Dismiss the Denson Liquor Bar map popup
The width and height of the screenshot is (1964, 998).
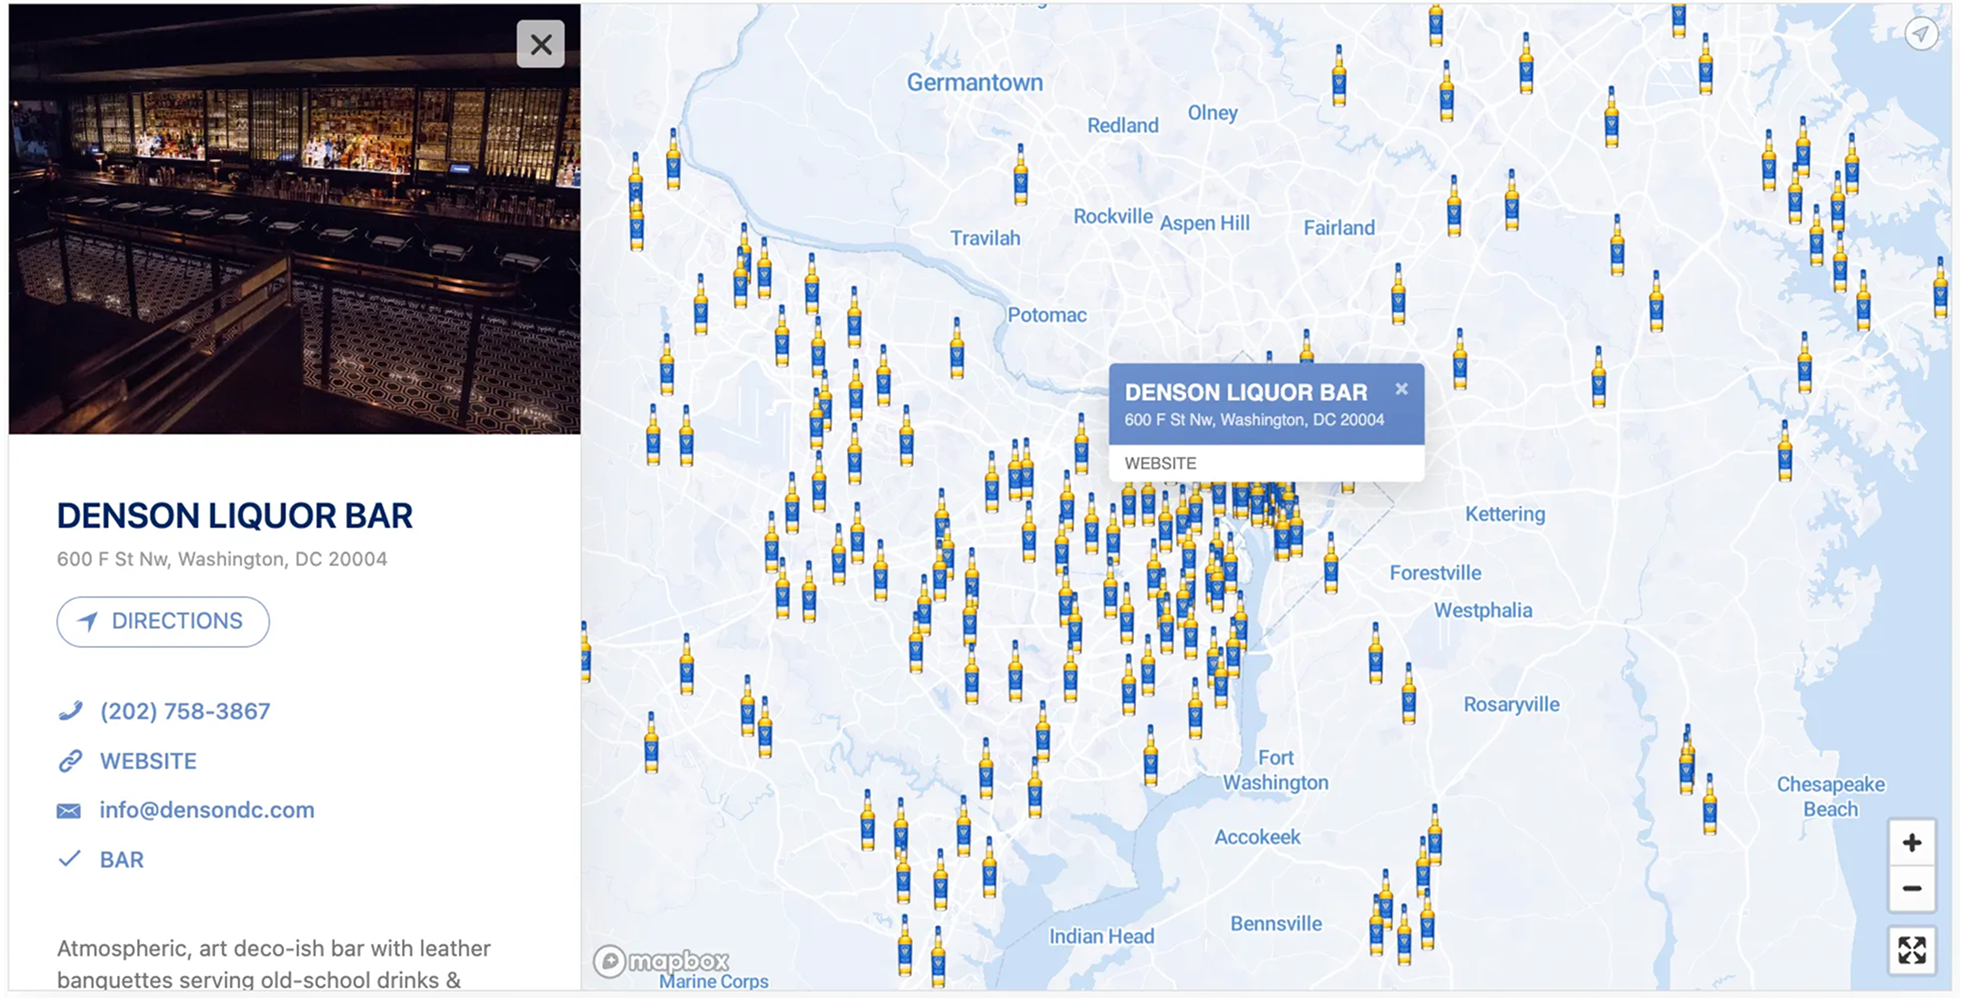click(1402, 388)
